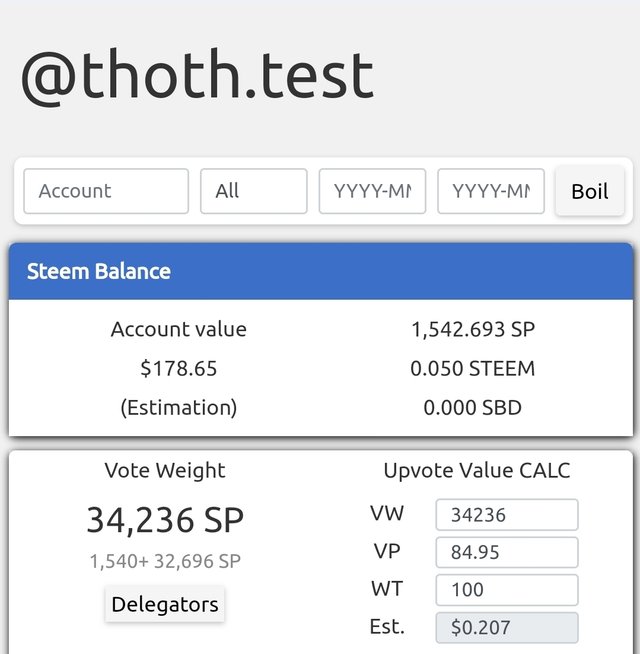Click the 34,236 SP vote weight value
This screenshot has height=654, width=640.
pyautogui.click(x=165, y=520)
